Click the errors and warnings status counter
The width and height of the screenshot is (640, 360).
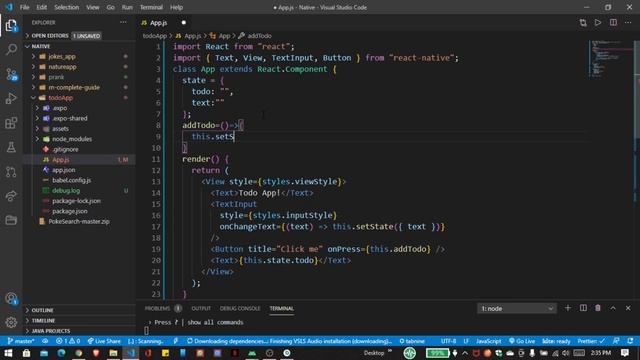click(68, 341)
